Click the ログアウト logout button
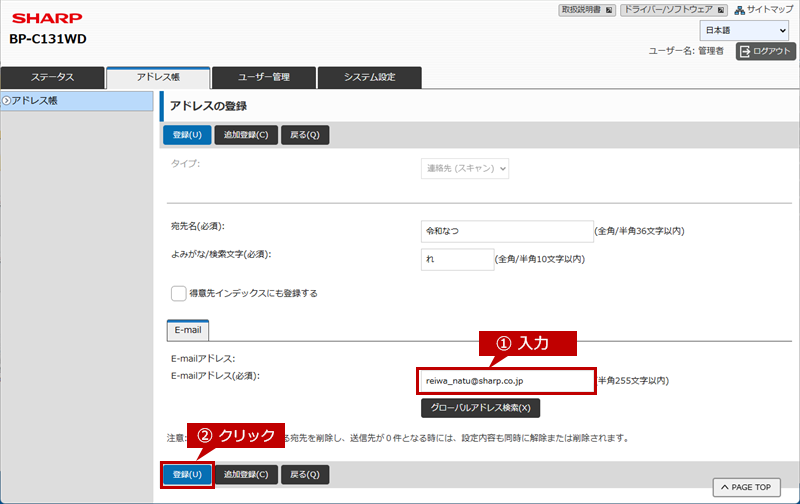The width and height of the screenshot is (800, 504). [765, 51]
